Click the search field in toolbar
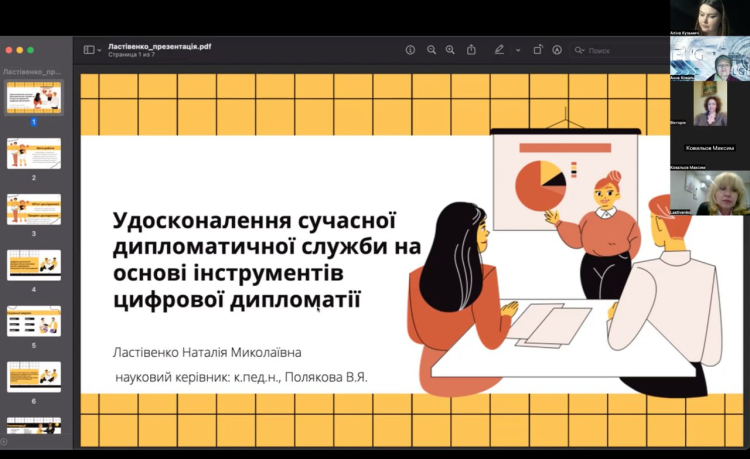Screen dimensions: 750x459 coord(615,50)
